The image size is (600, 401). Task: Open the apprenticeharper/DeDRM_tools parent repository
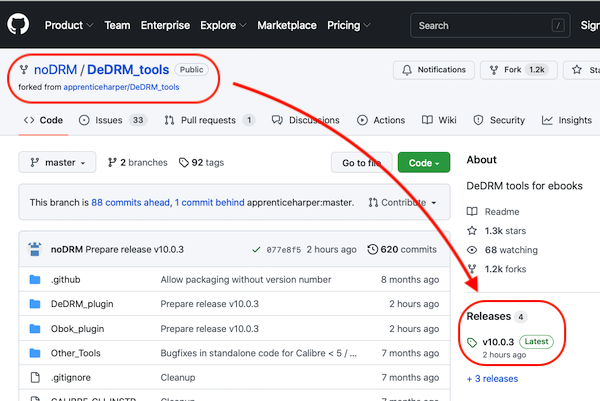click(x=121, y=87)
